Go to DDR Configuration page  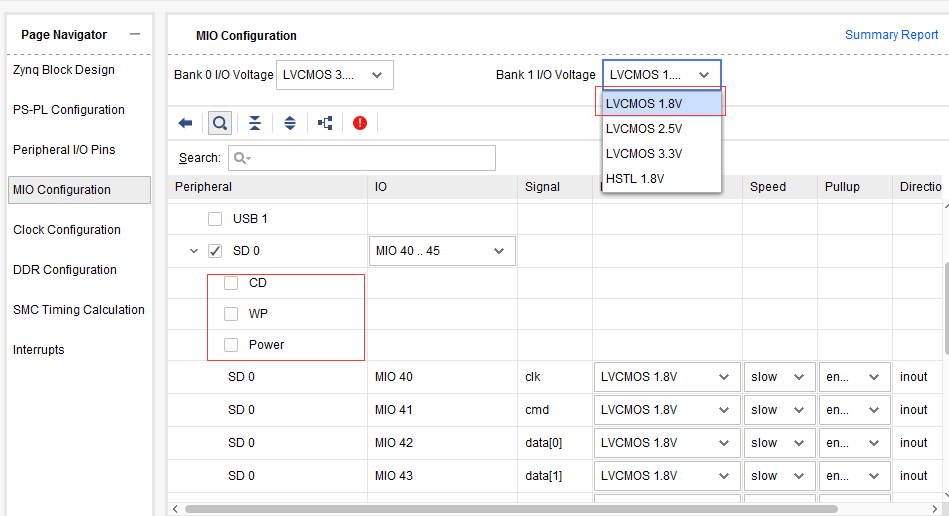click(65, 270)
